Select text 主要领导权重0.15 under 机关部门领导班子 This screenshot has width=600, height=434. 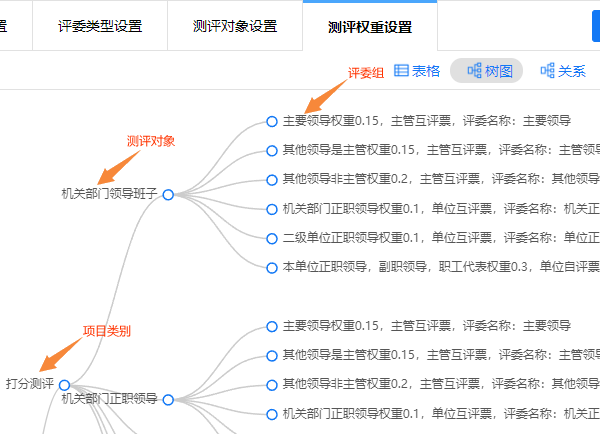click(x=331, y=121)
